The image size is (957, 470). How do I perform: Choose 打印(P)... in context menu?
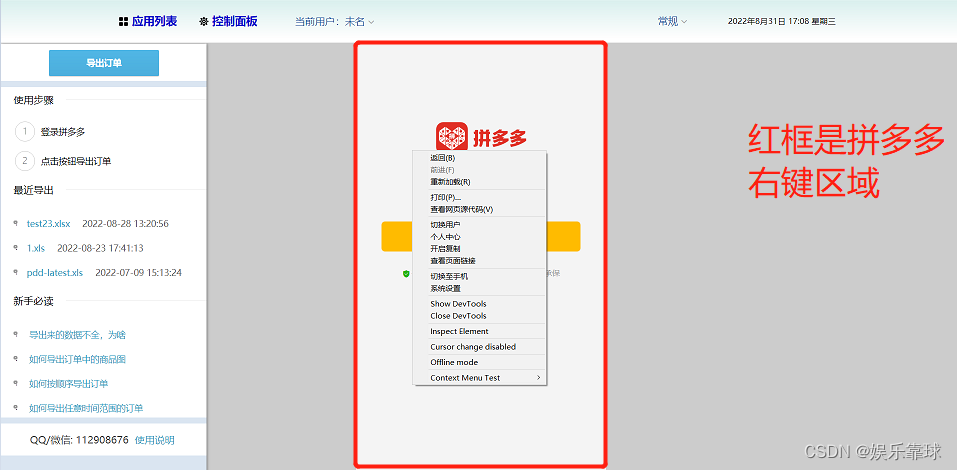pos(480,197)
